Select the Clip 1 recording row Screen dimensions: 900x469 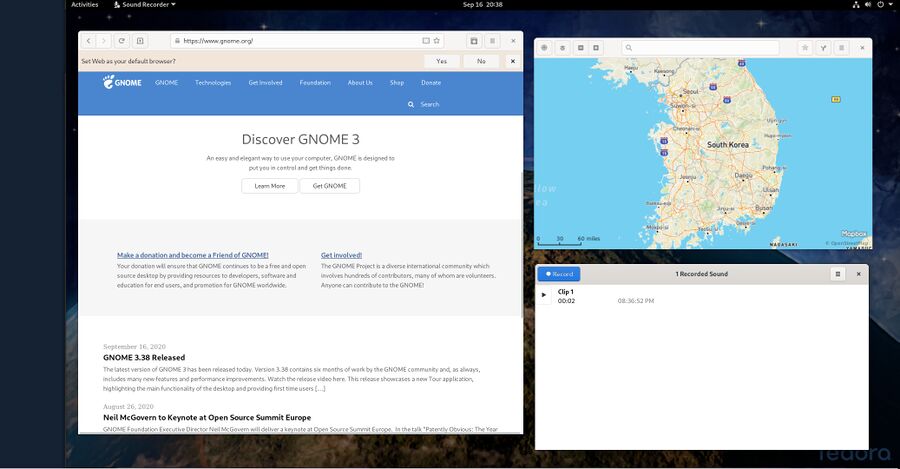pos(701,296)
